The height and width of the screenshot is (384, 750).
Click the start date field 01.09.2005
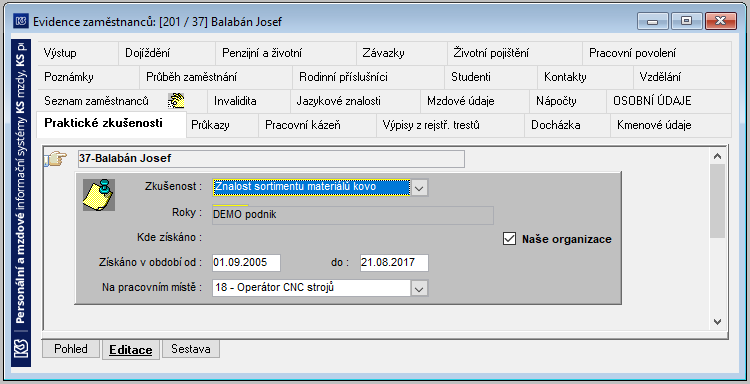coord(246,263)
